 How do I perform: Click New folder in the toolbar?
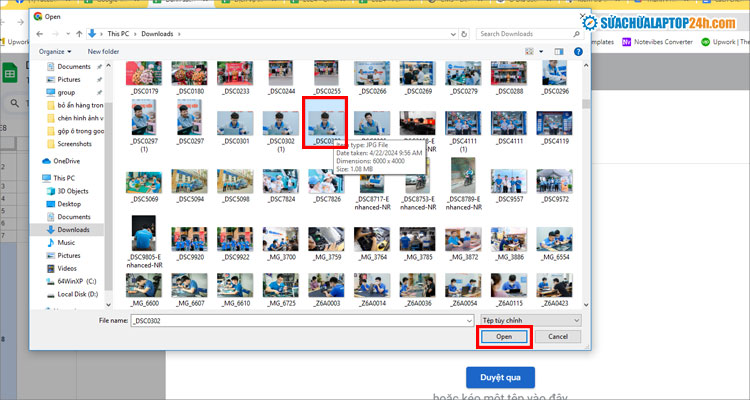[x=103, y=51]
